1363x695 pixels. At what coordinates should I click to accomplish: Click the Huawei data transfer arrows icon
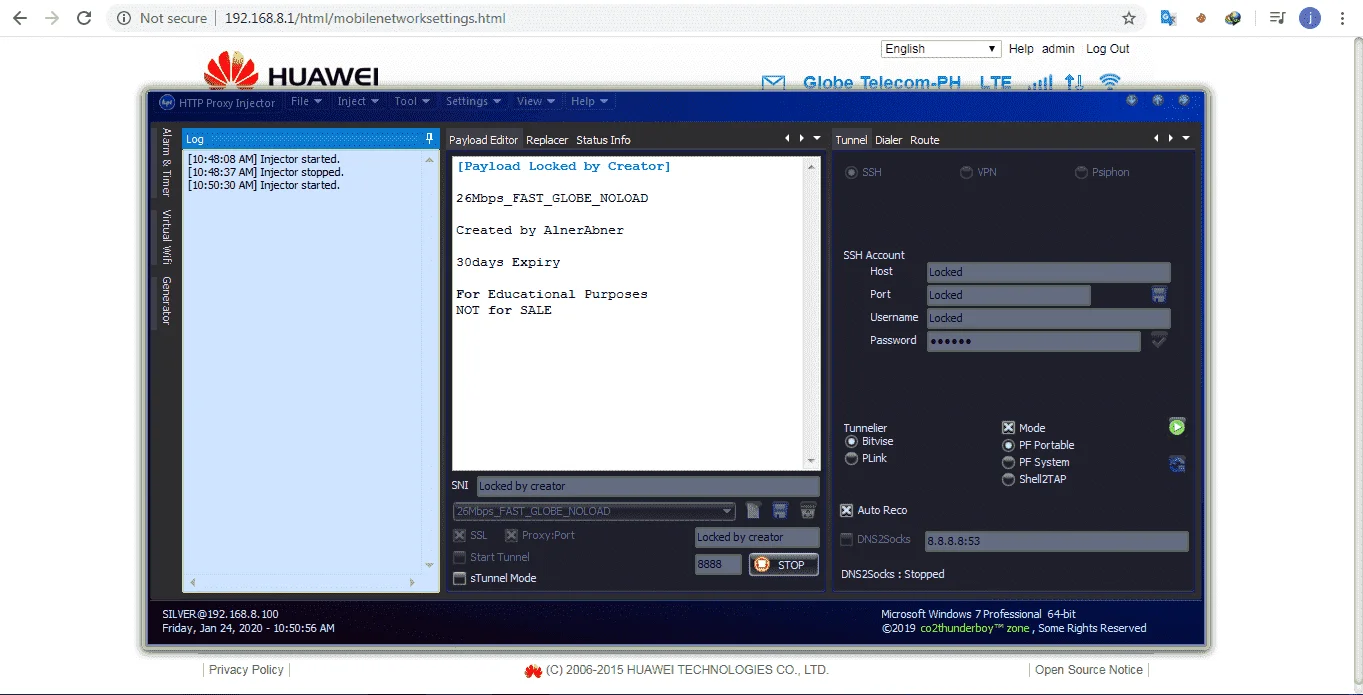coord(1074,83)
